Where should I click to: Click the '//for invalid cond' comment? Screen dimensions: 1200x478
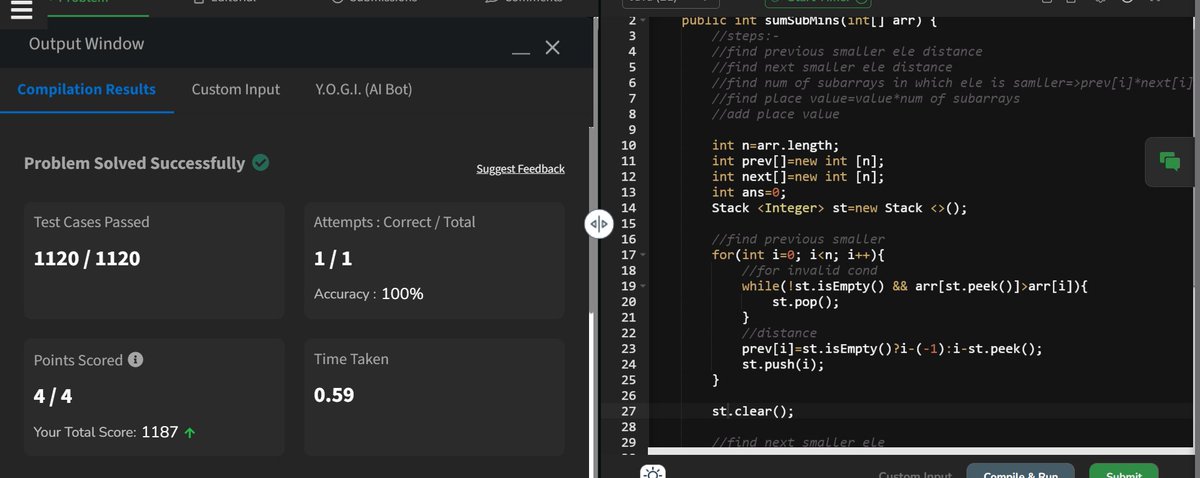click(810, 270)
